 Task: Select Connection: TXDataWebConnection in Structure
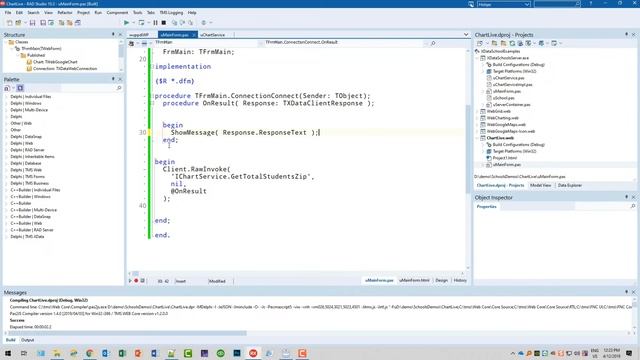tap(64, 69)
